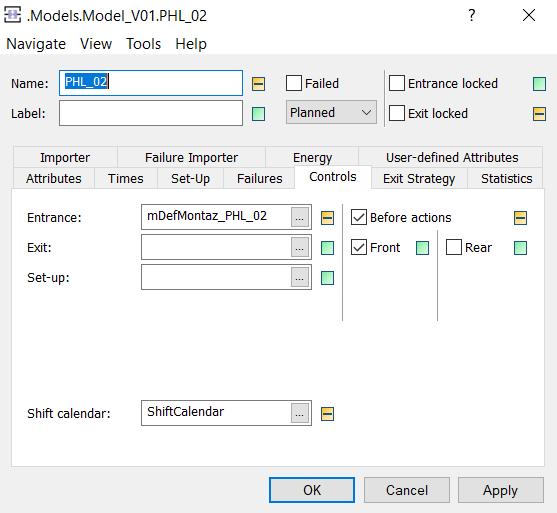This screenshot has width=557, height=513.
Task: Toggle green inheritance icon beside Label field
Action: click(258, 114)
